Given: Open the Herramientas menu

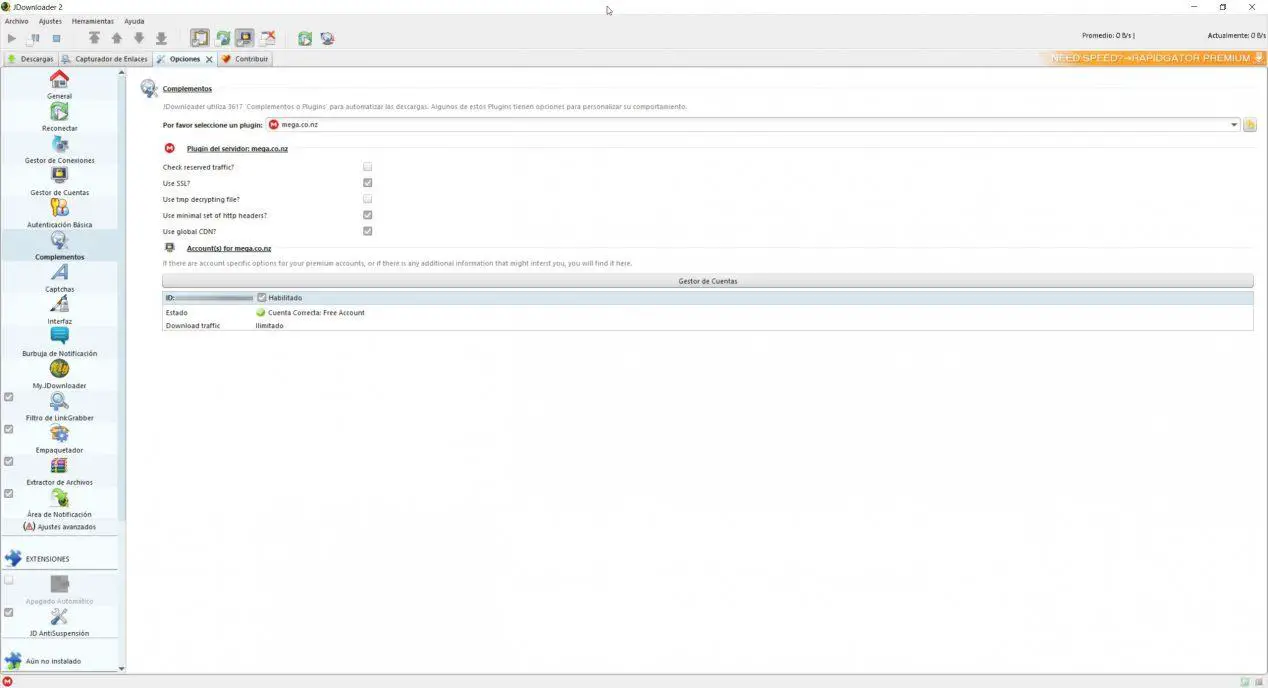Looking at the screenshot, I should tap(93, 21).
